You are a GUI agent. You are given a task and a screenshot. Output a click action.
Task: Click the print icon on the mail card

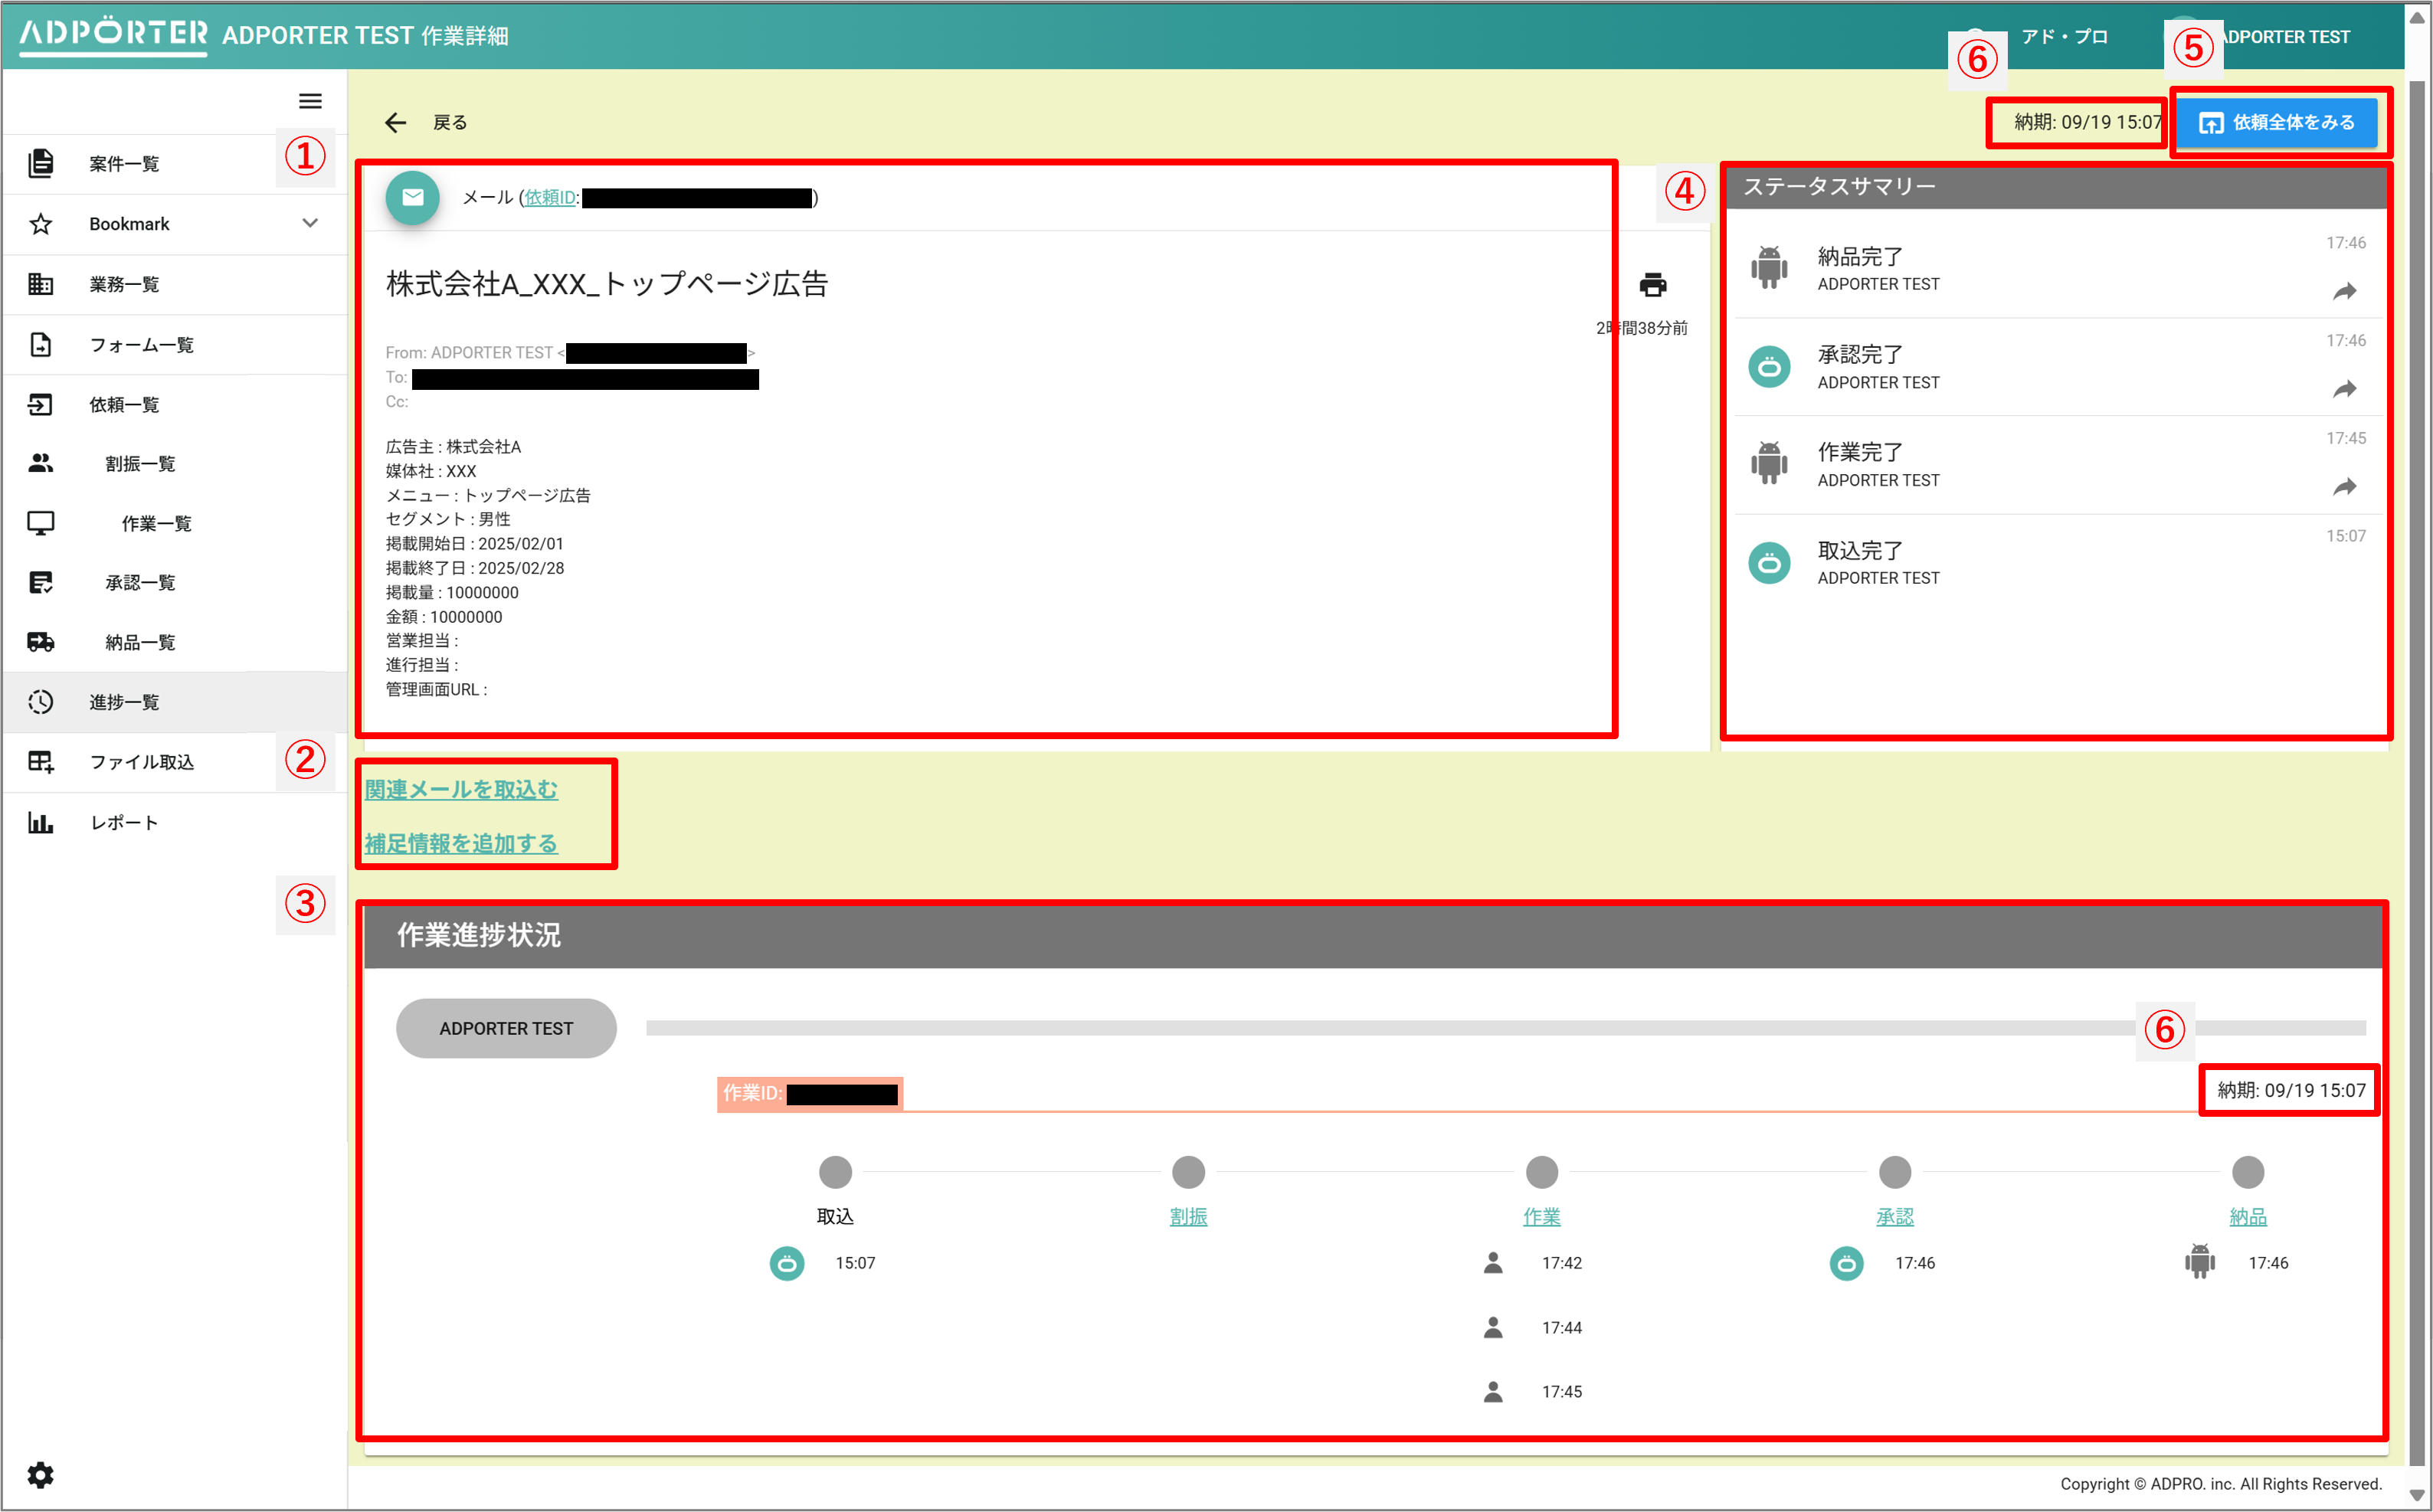click(1652, 285)
